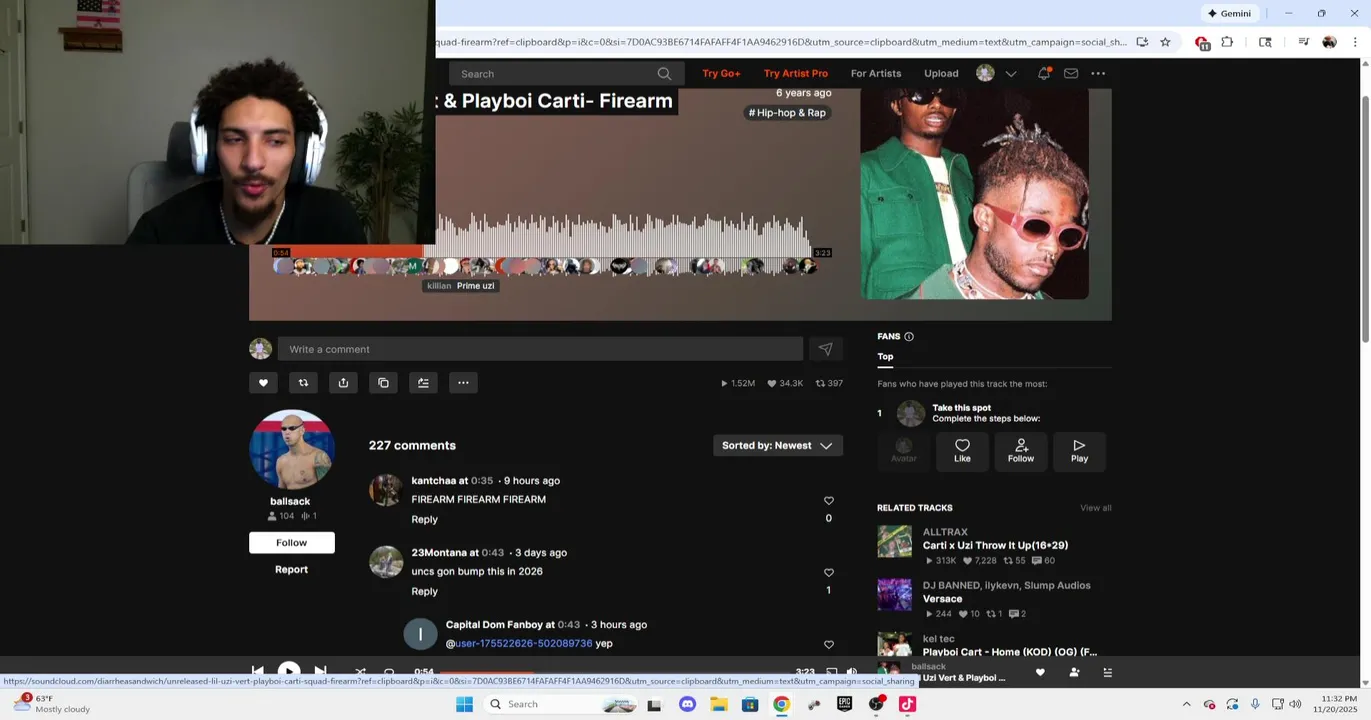The width and height of the screenshot is (1371, 720).
Task: Click Play in the Fans panel
Action: 1079,451
